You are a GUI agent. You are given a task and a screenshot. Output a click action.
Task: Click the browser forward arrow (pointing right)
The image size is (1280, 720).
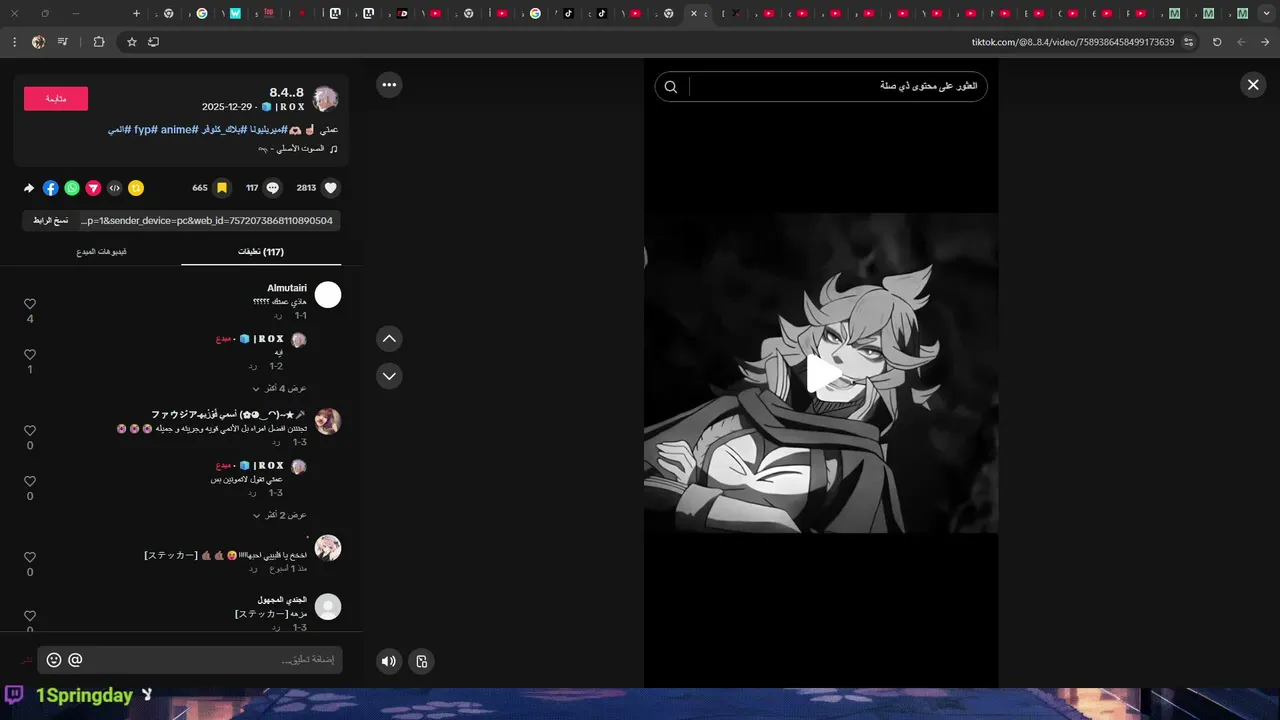(1265, 42)
